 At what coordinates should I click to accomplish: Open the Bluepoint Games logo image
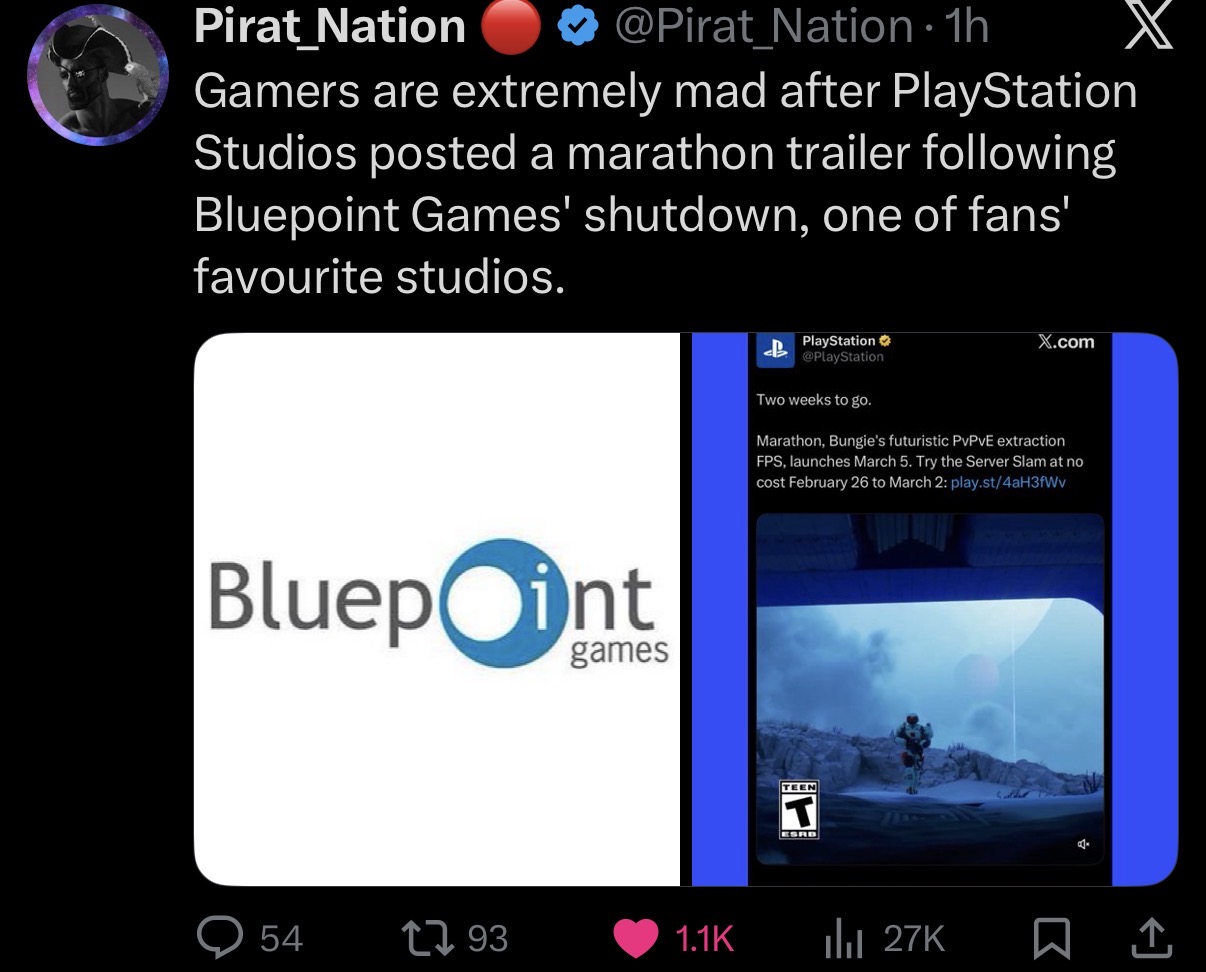(437, 609)
